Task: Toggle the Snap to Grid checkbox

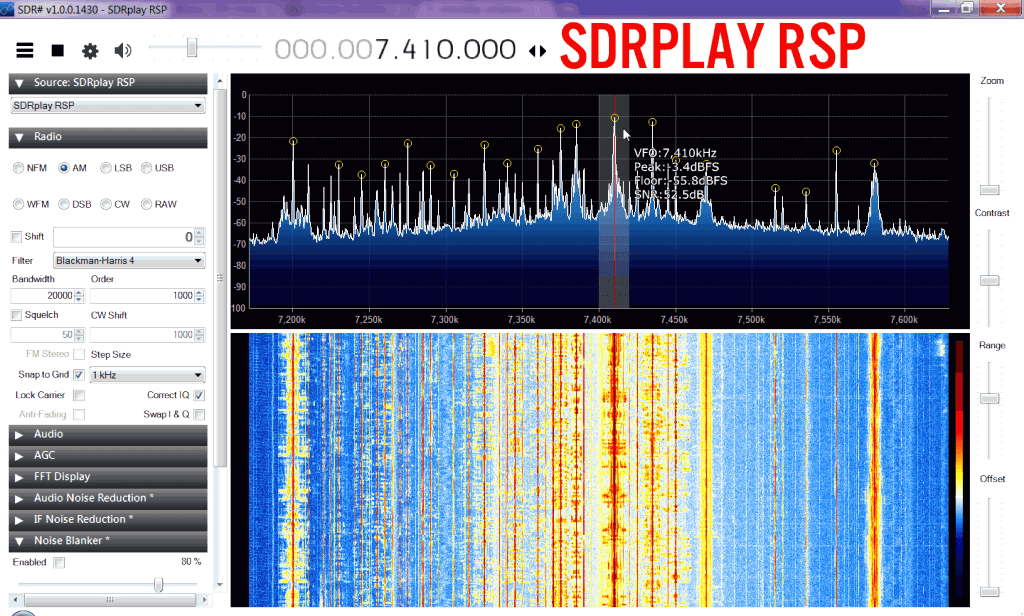Action: tap(79, 375)
